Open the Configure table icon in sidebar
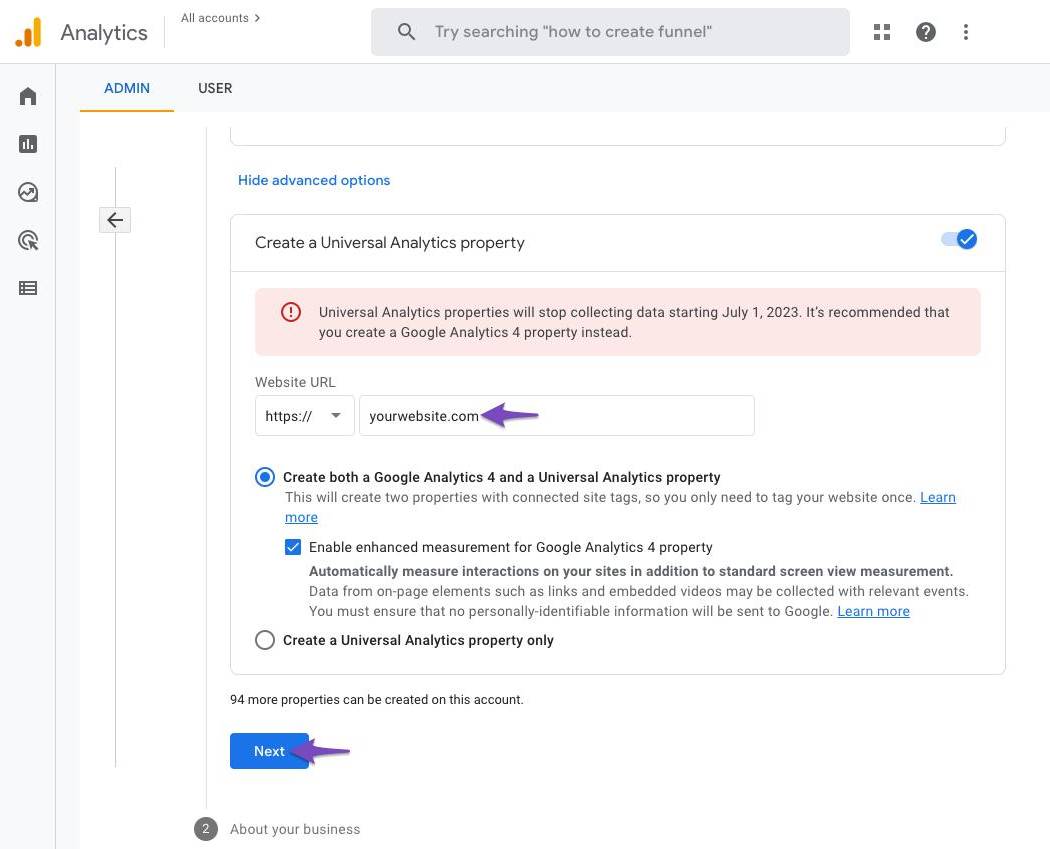This screenshot has width=1050, height=849. pos(28,288)
